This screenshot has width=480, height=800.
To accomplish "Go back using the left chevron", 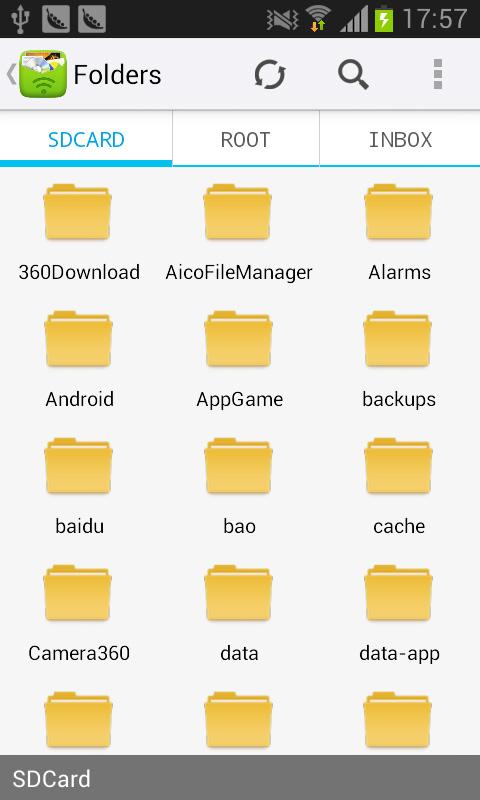I will click(11, 74).
